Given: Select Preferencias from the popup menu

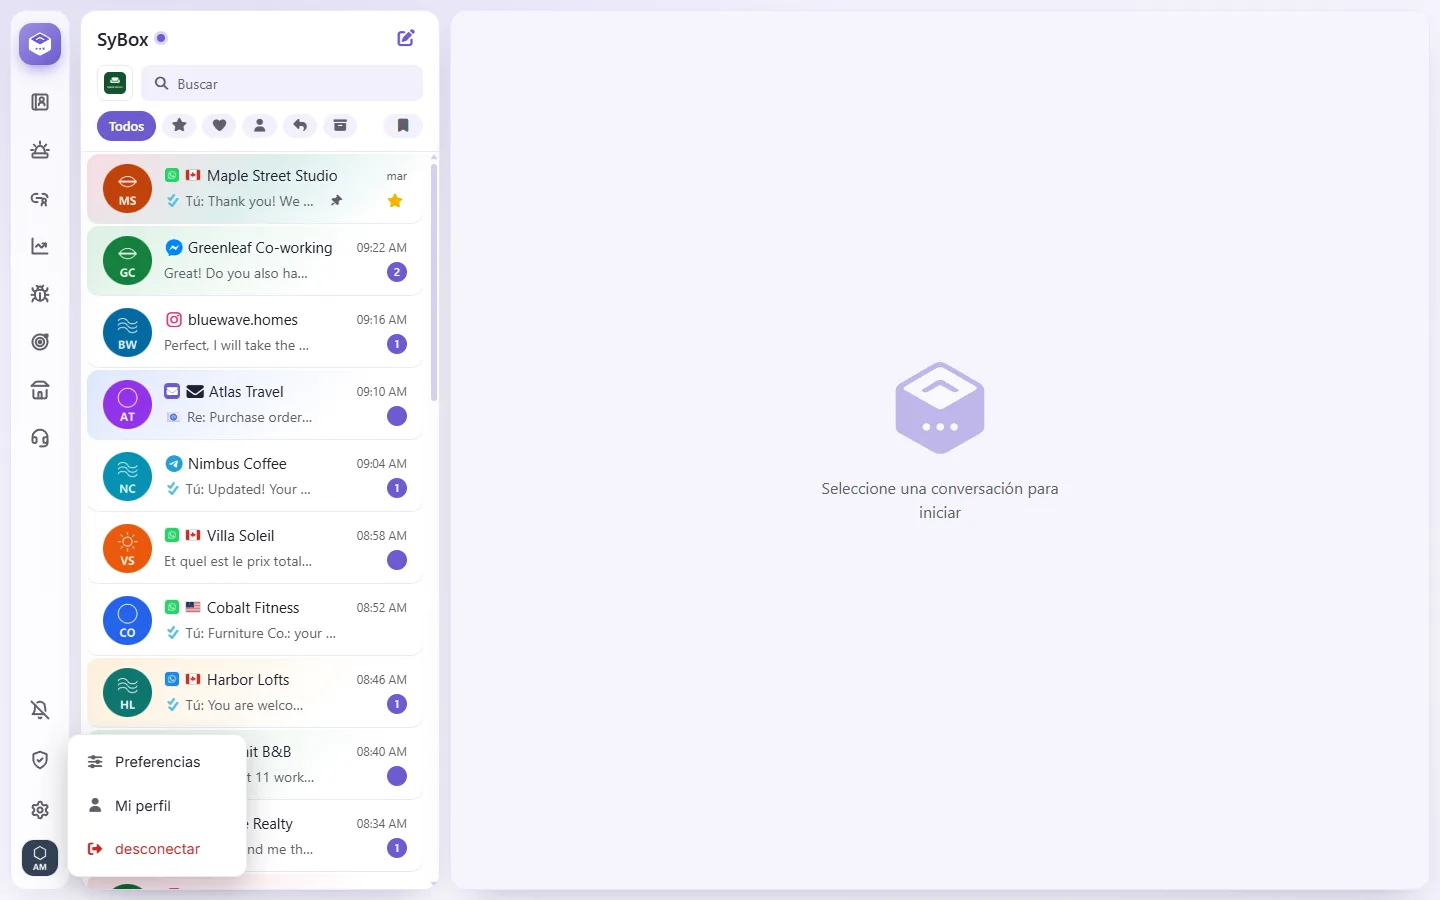Looking at the screenshot, I should point(157,762).
